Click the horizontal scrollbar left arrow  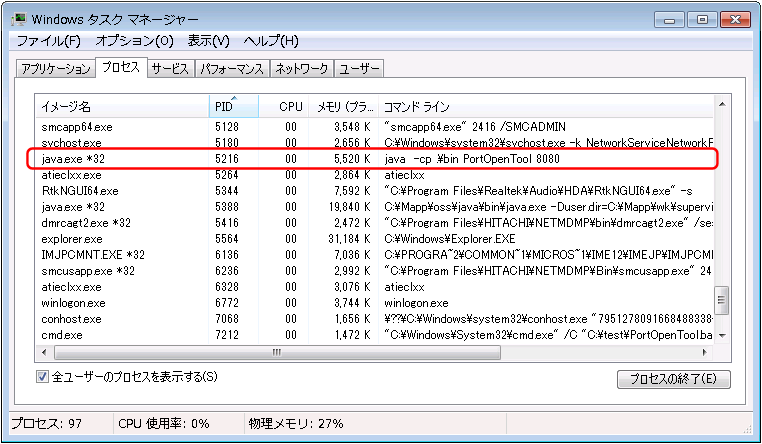pyautogui.click(x=44, y=352)
